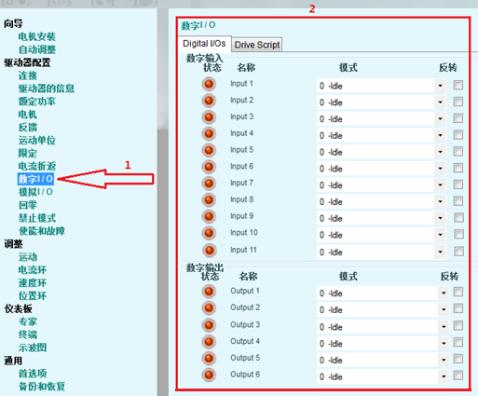478x396 pixels.
Task: Click the Output 3 status LED indicator
Action: coord(209,325)
